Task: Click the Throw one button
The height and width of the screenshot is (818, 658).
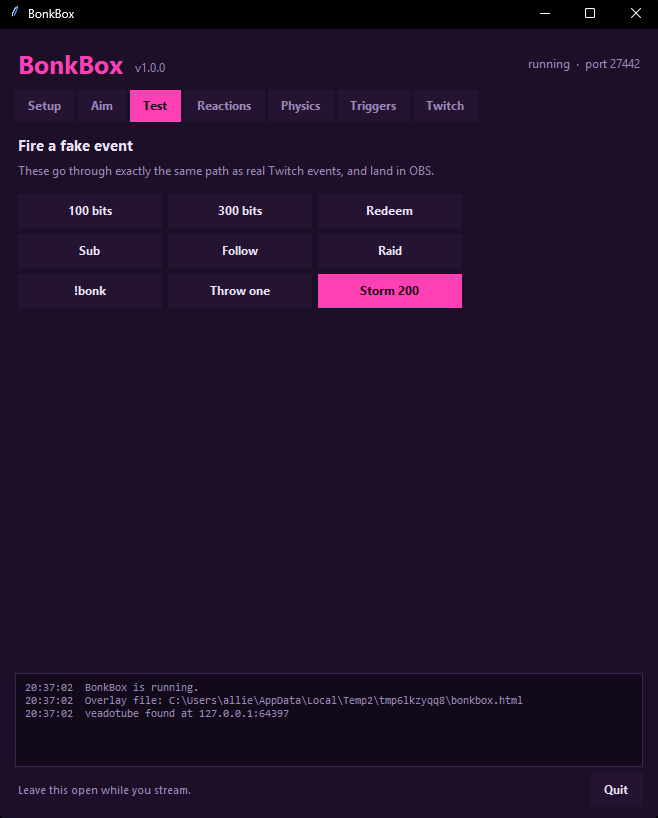Action: click(240, 291)
